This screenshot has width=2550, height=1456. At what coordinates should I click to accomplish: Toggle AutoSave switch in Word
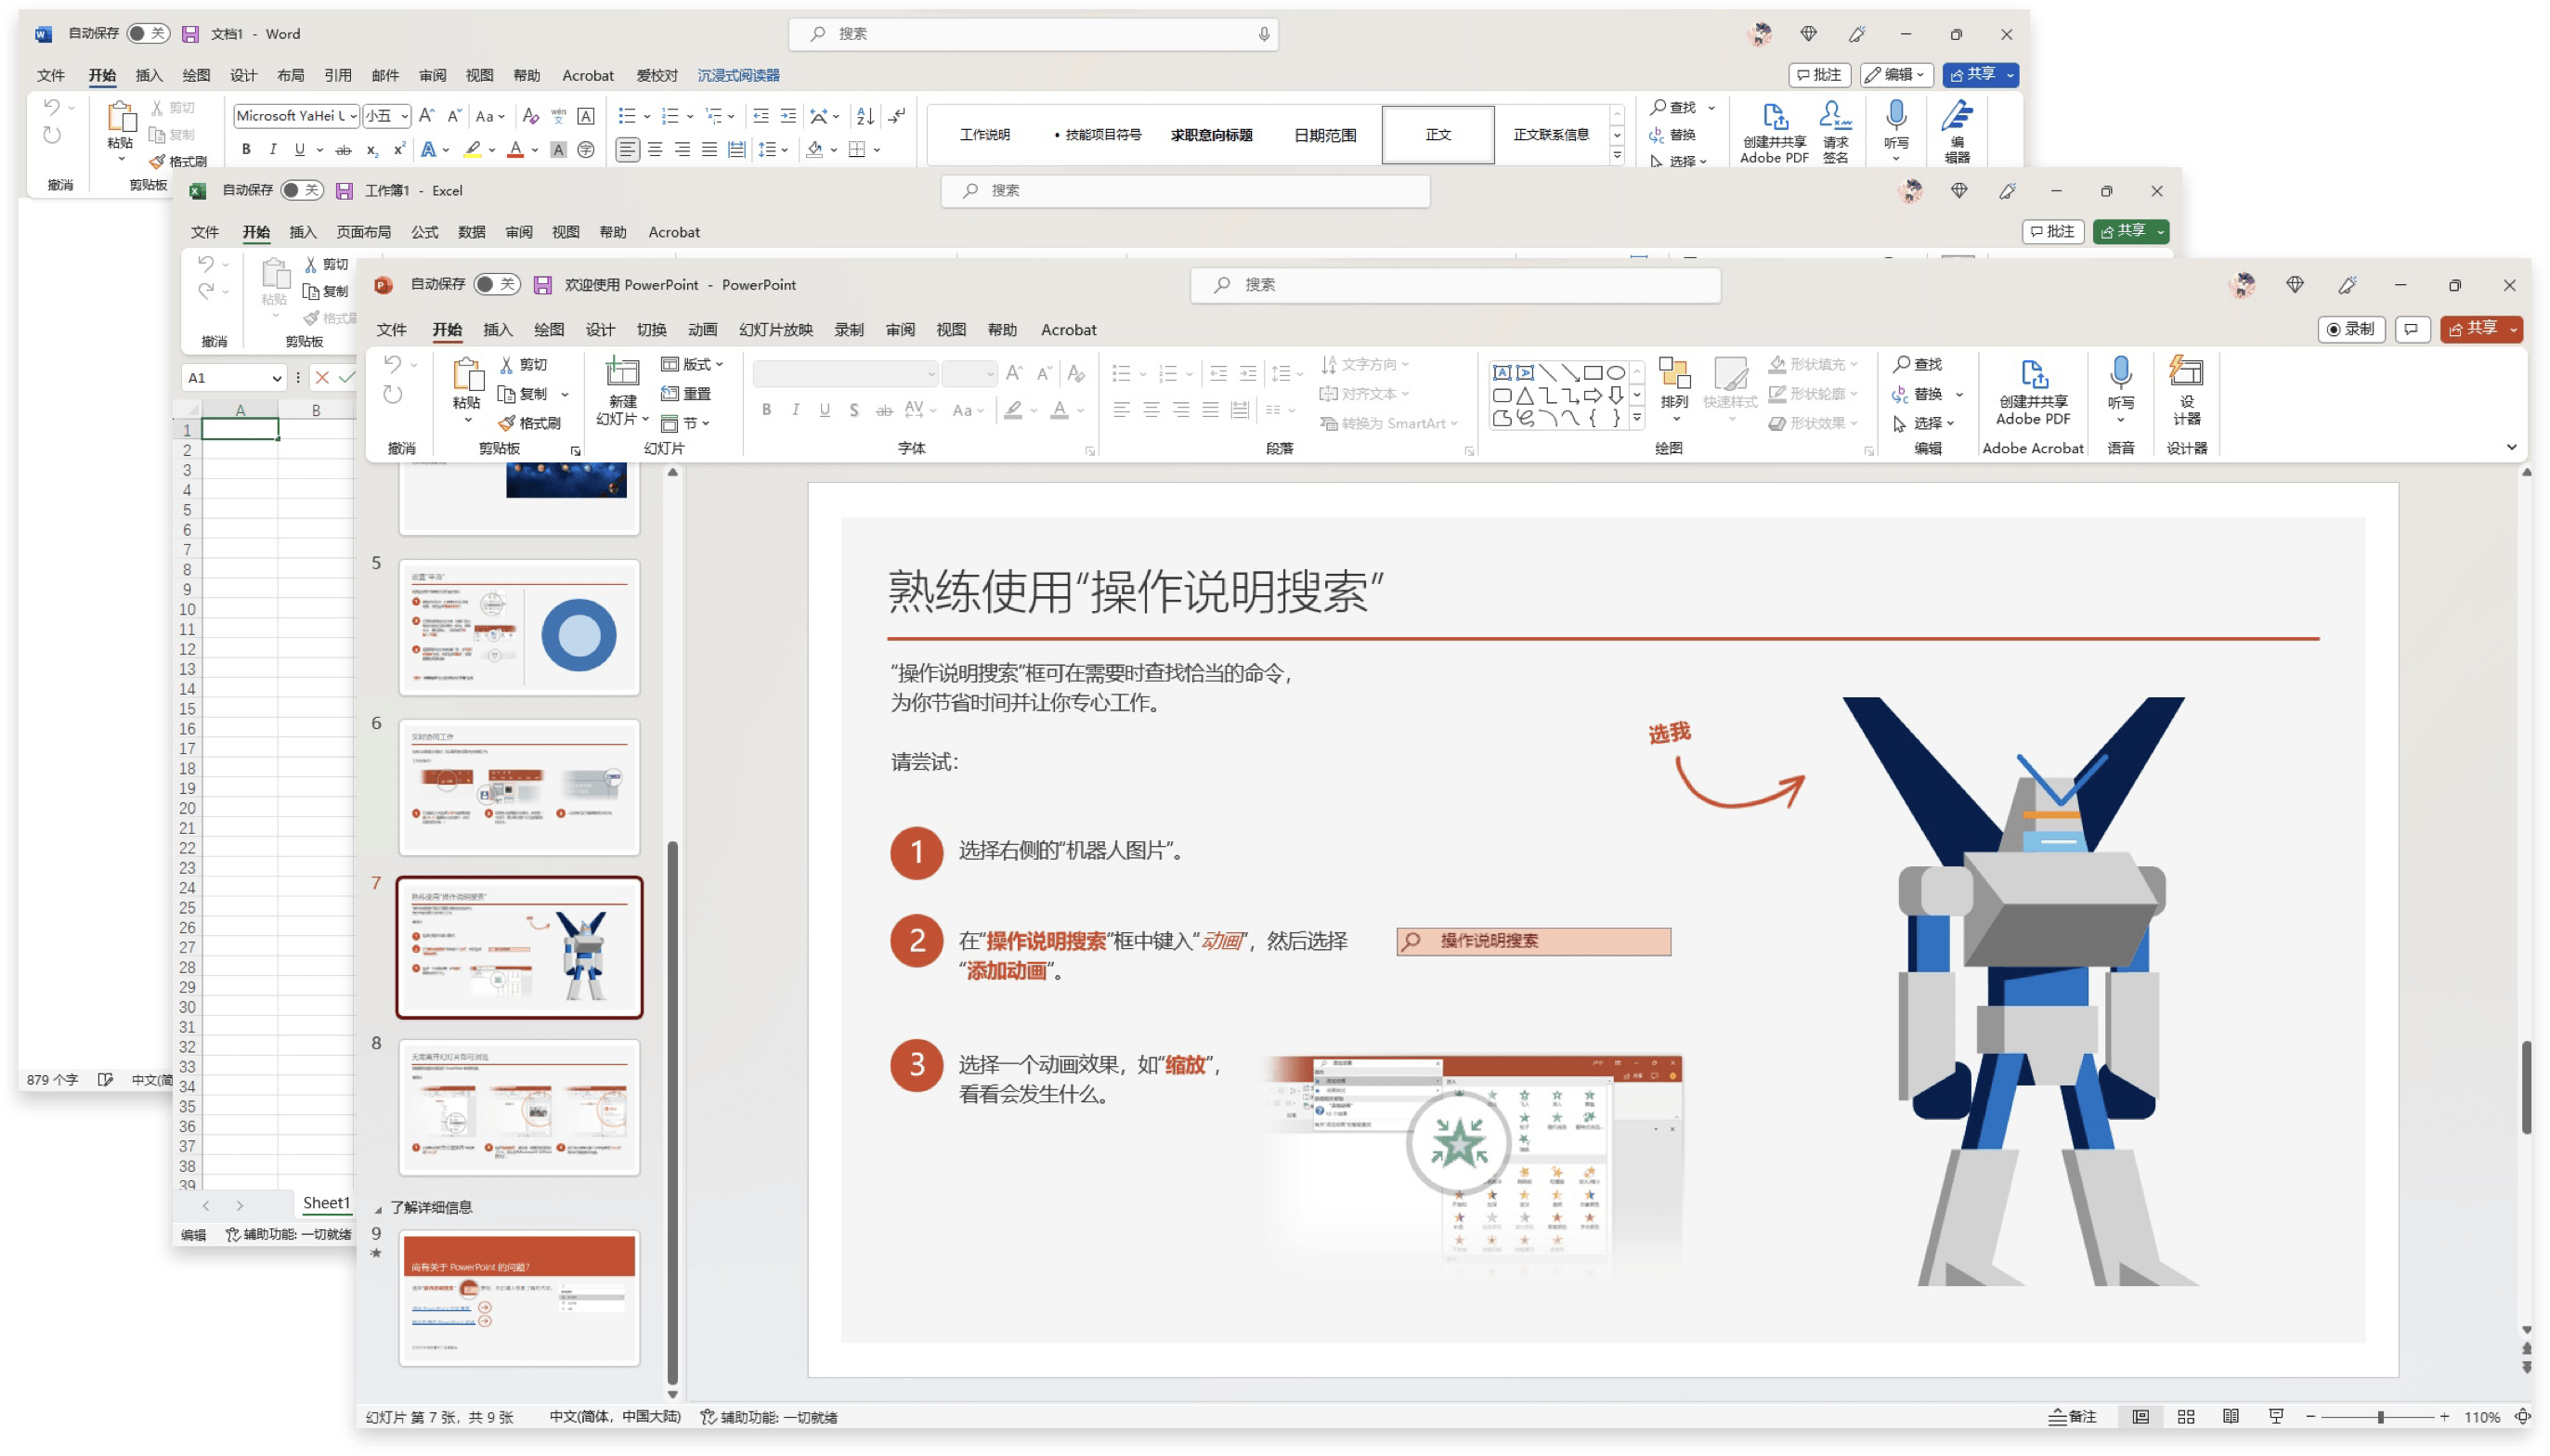coord(148,34)
